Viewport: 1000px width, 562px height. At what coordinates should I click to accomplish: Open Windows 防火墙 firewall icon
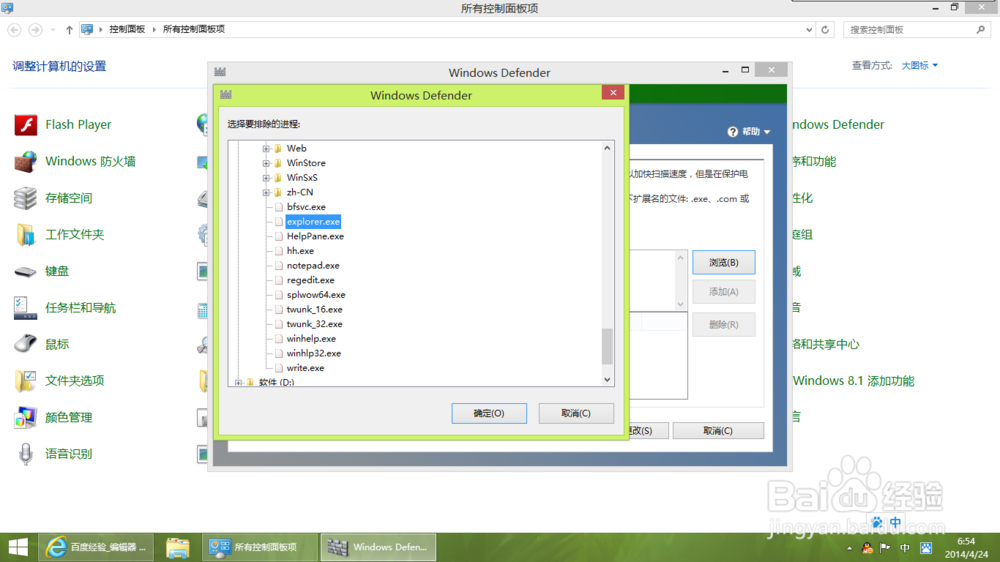26,161
